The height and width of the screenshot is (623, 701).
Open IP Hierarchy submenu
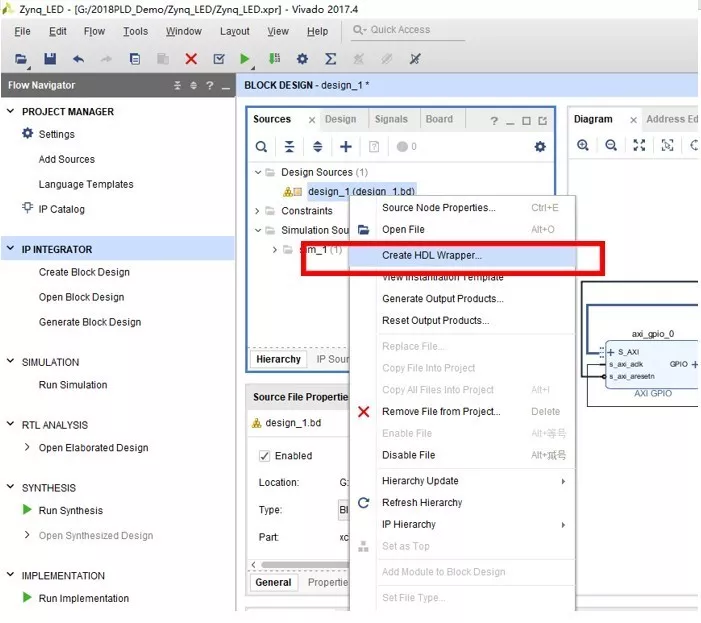coord(462,525)
